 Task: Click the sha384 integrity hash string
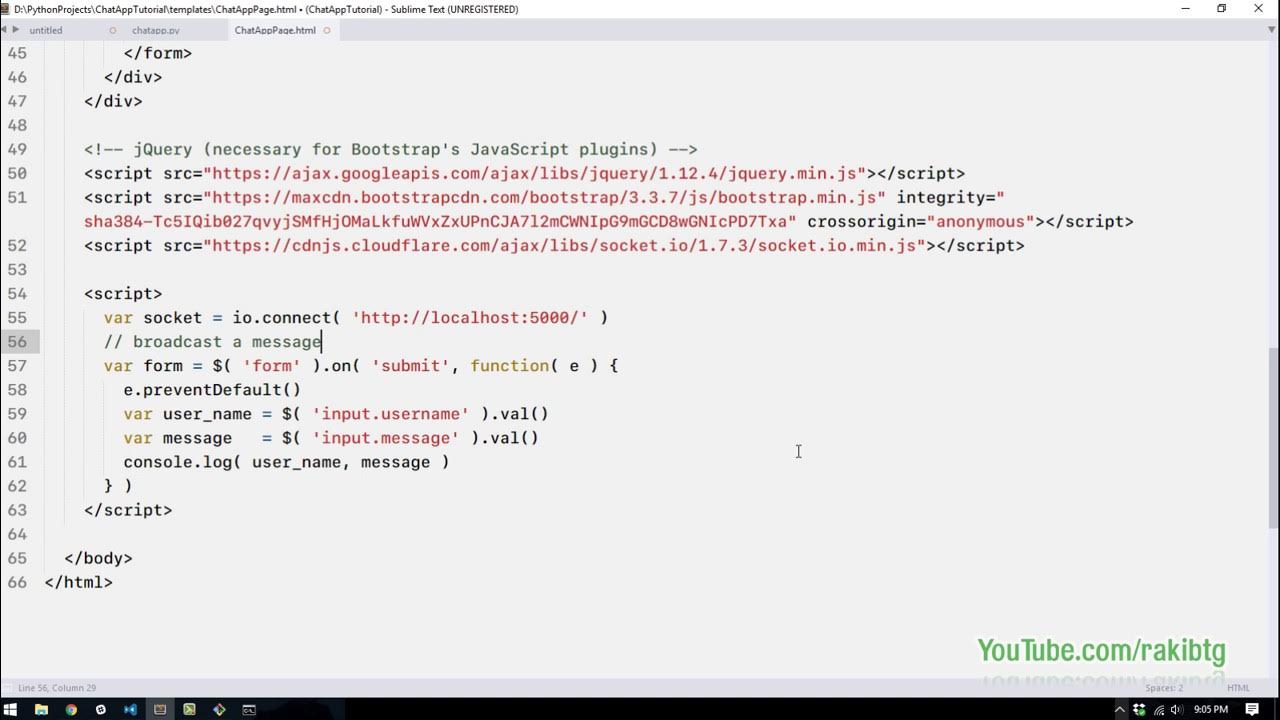pyautogui.click(x=440, y=222)
